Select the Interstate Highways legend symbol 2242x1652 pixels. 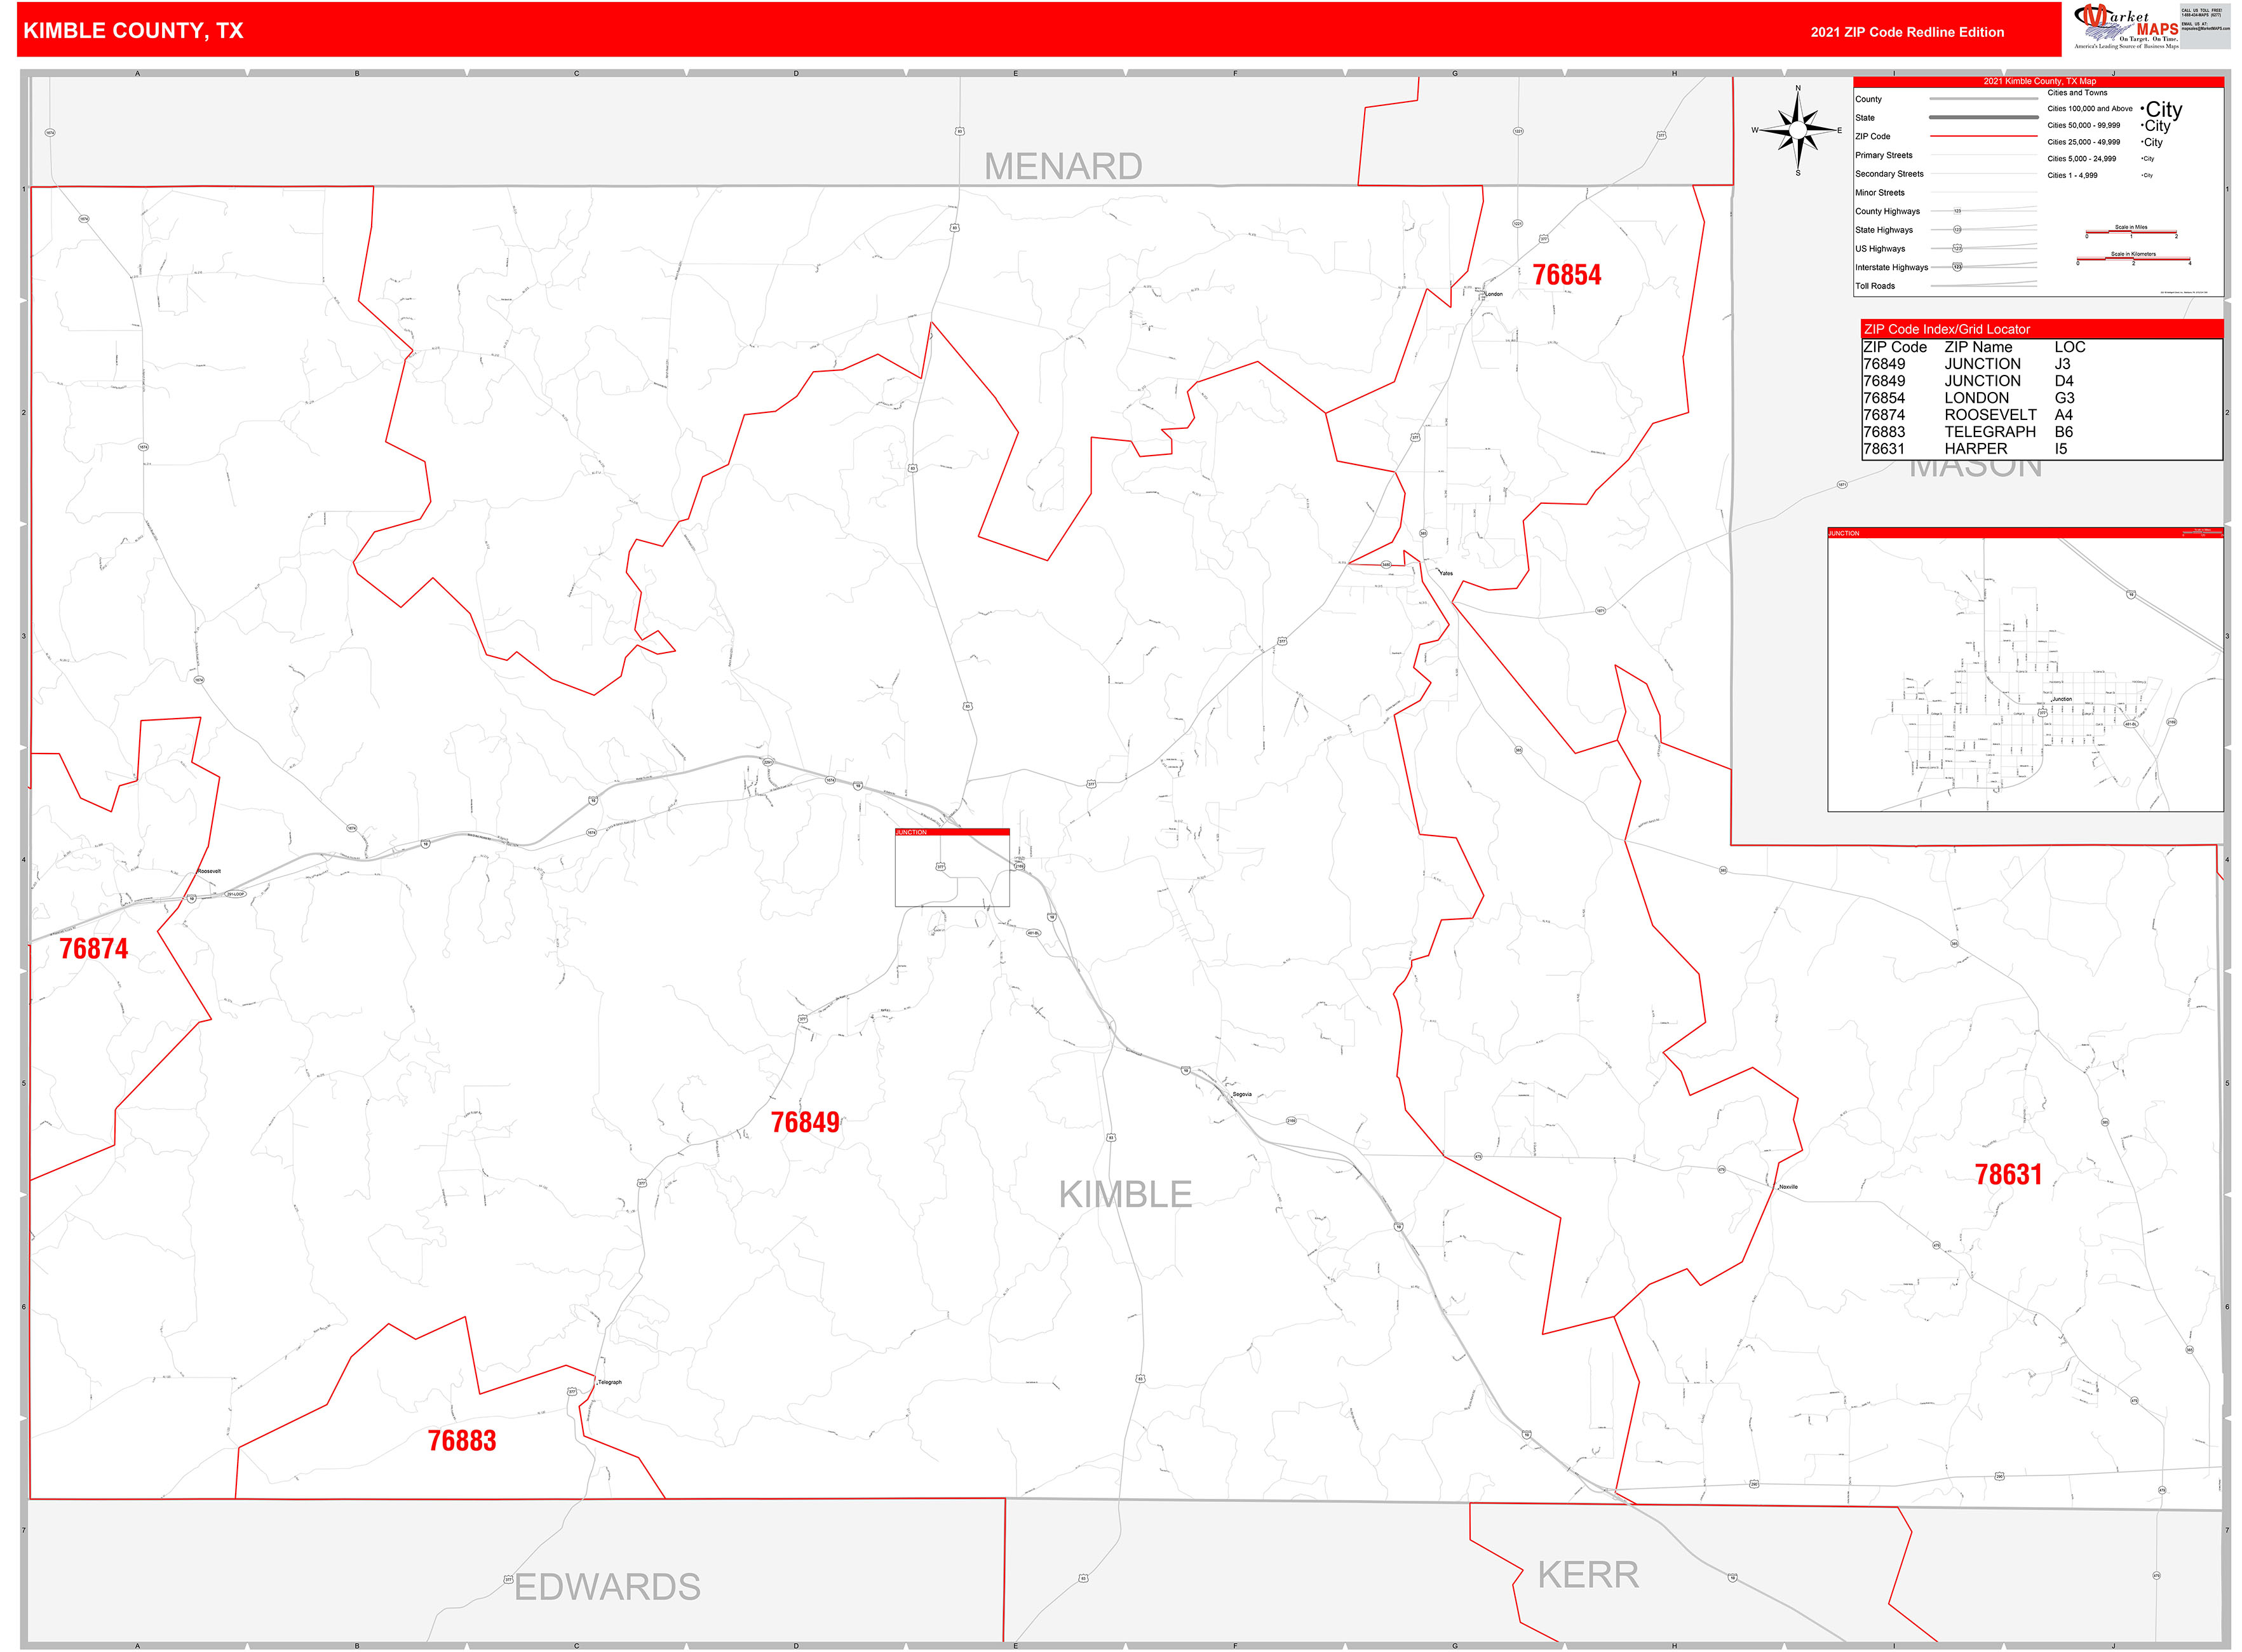point(1957,268)
